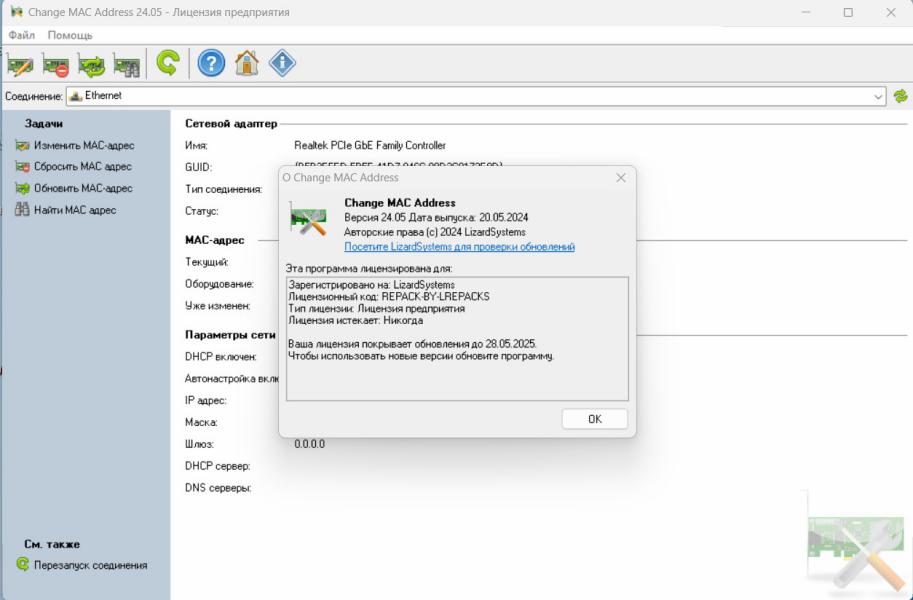Click OK in the About dialog

coord(594,419)
